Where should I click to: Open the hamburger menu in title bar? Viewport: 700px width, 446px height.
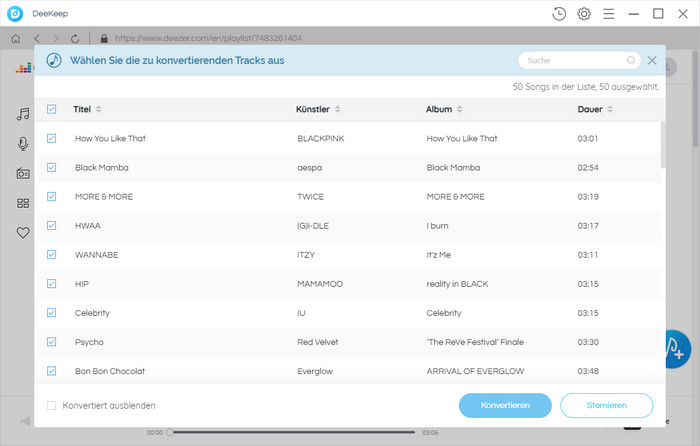click(608, 14)
